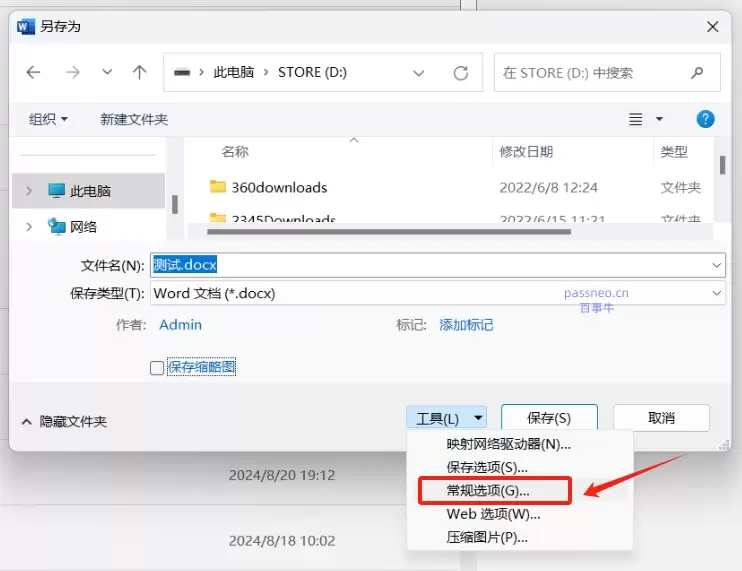Viewport: 742px width, 571px height.
Task: Go back using the left arrow
Action: (x=33, y=72)
